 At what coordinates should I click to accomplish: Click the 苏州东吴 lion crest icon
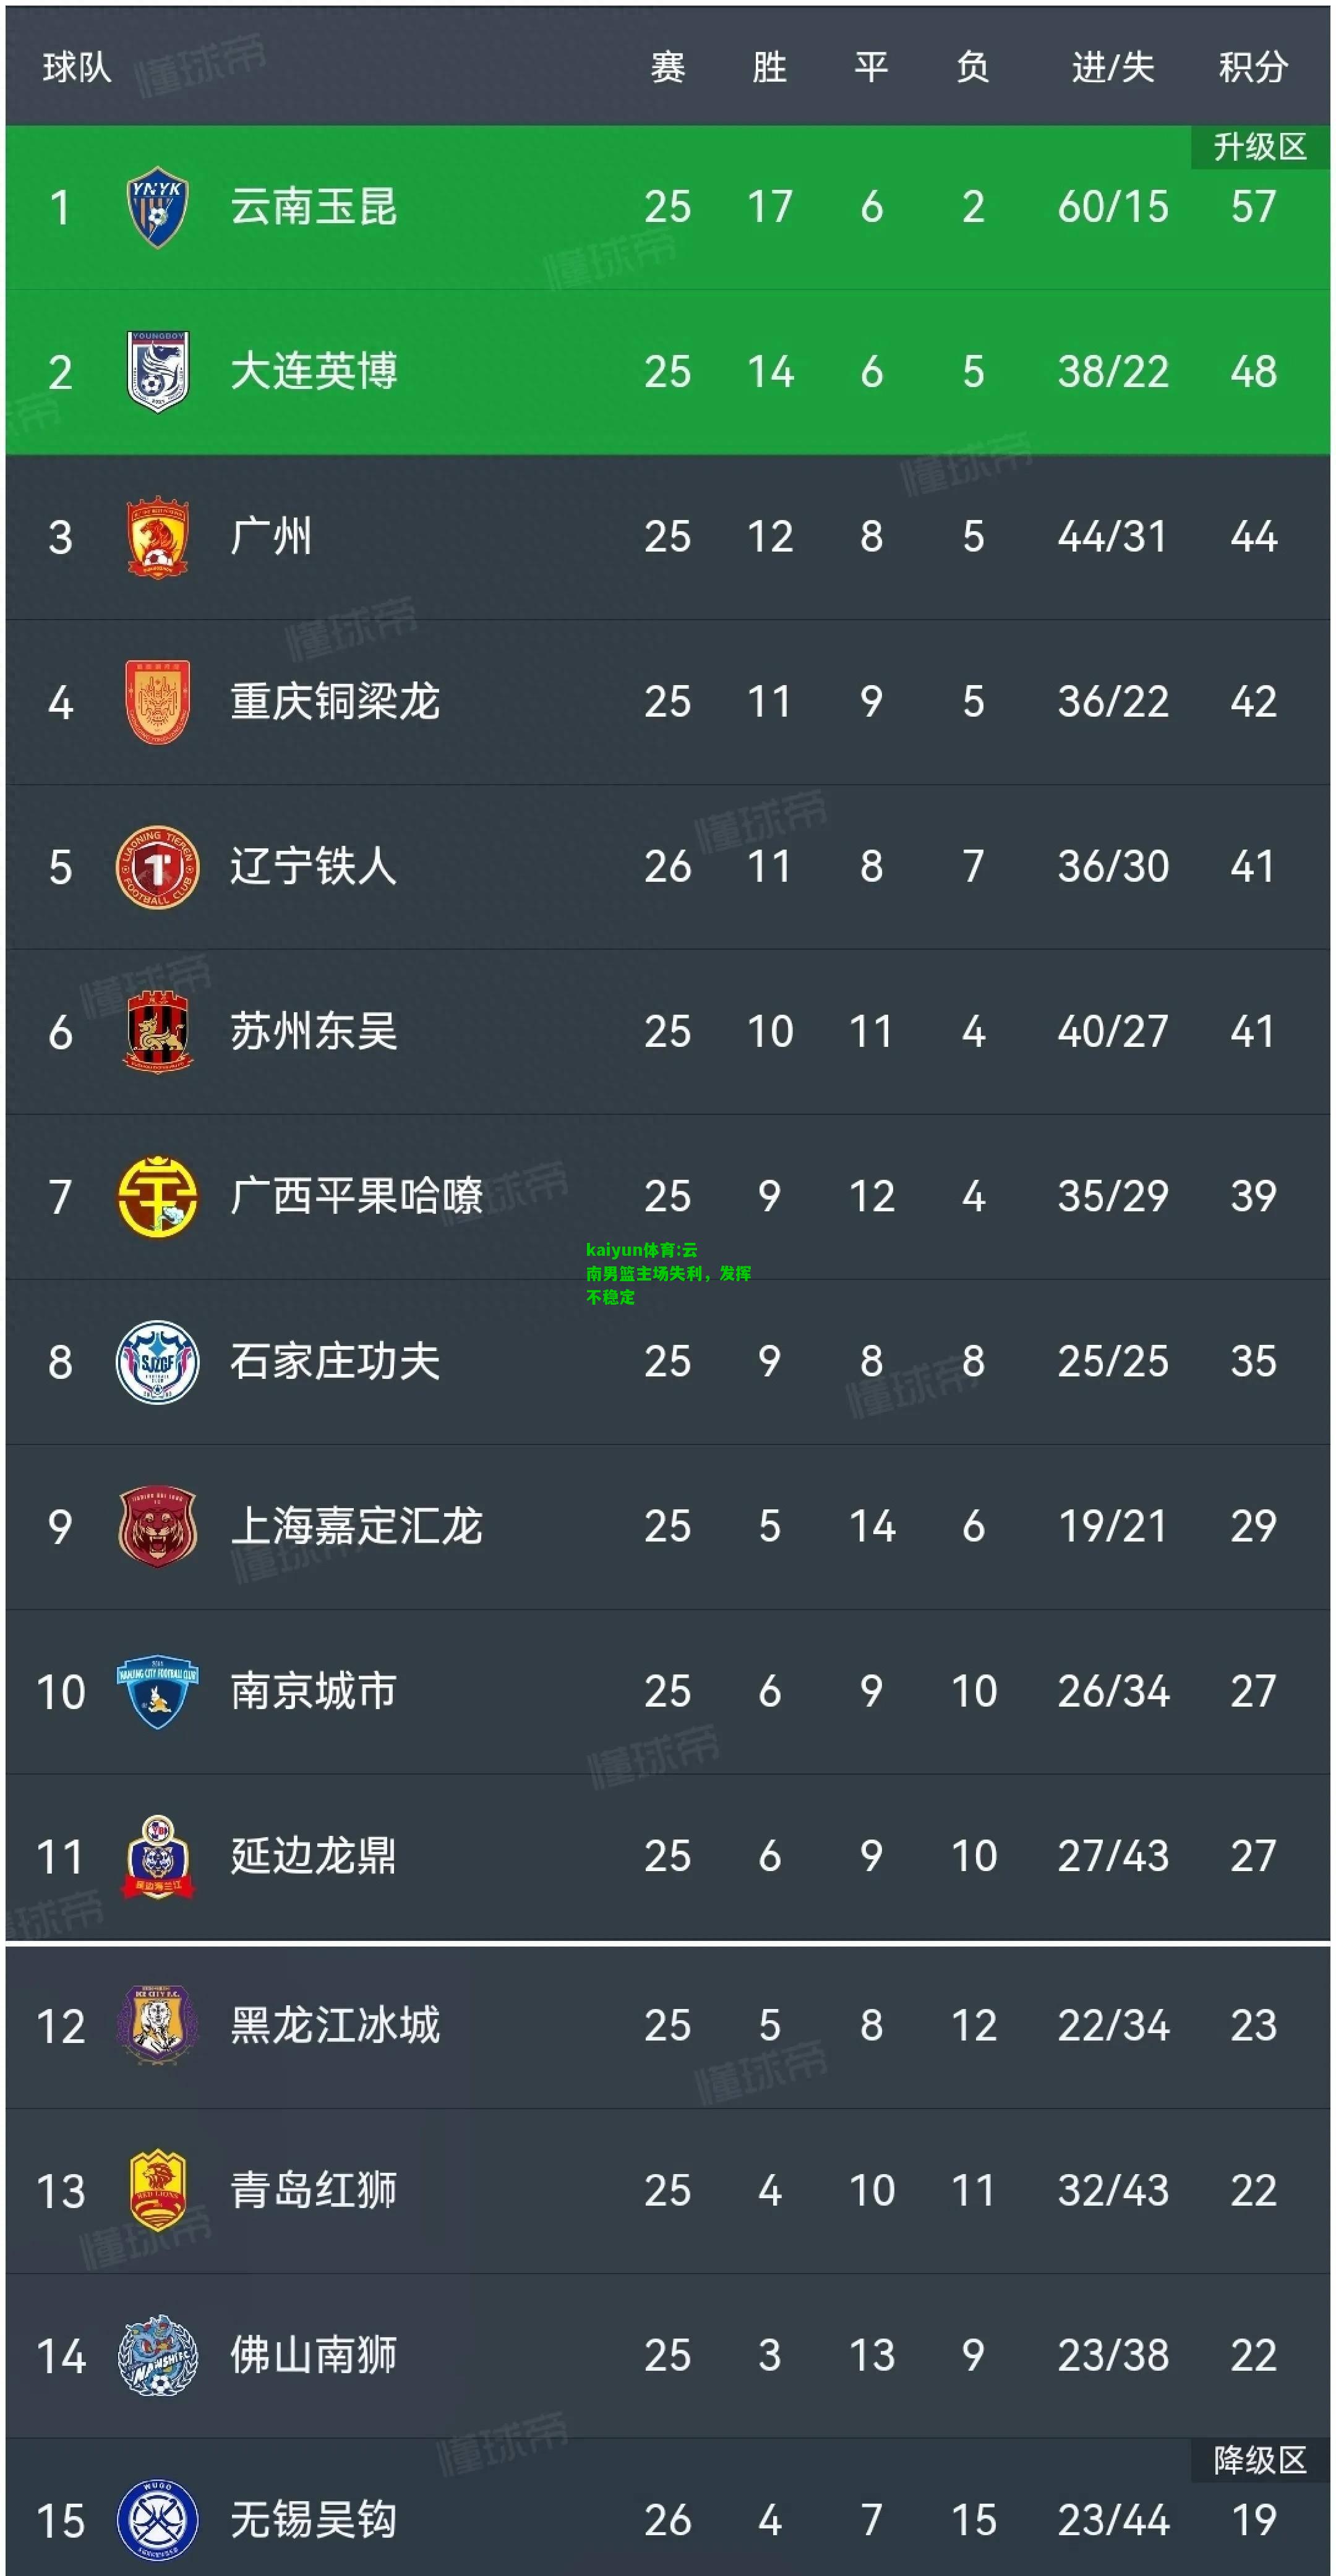158,1031
